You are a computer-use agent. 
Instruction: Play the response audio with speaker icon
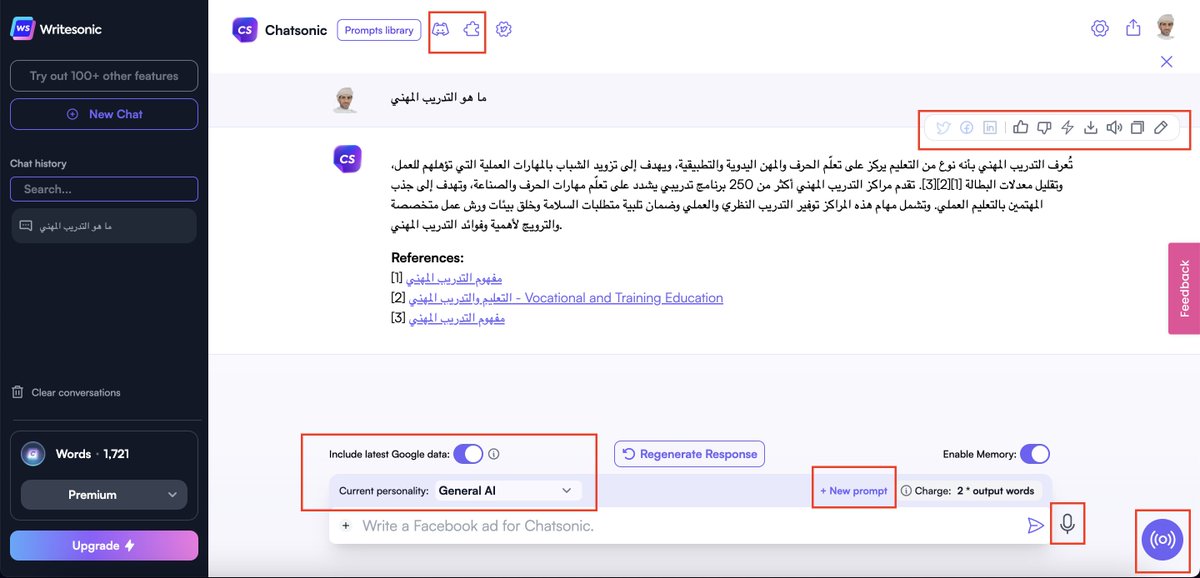(1114, 127)
